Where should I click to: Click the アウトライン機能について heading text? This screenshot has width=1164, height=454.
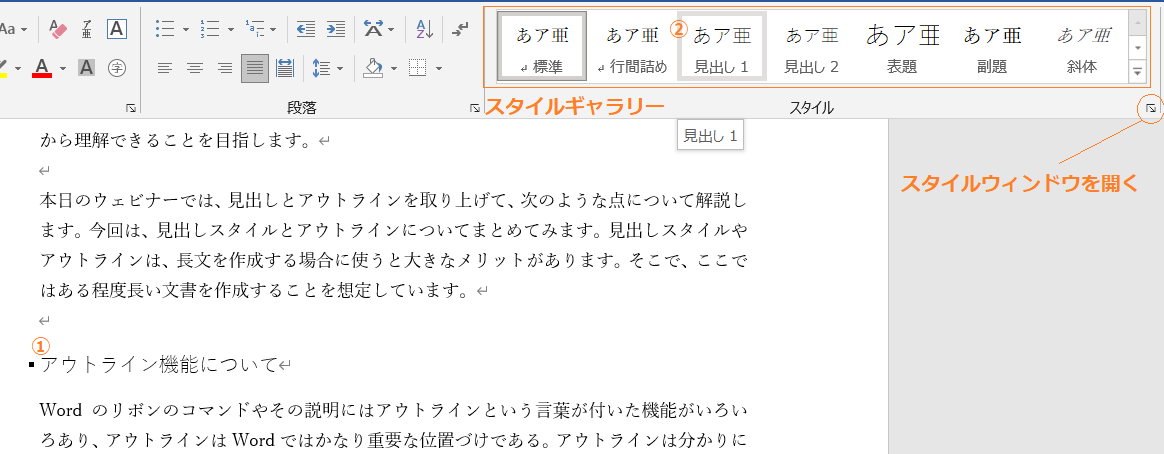pos(160,365)
